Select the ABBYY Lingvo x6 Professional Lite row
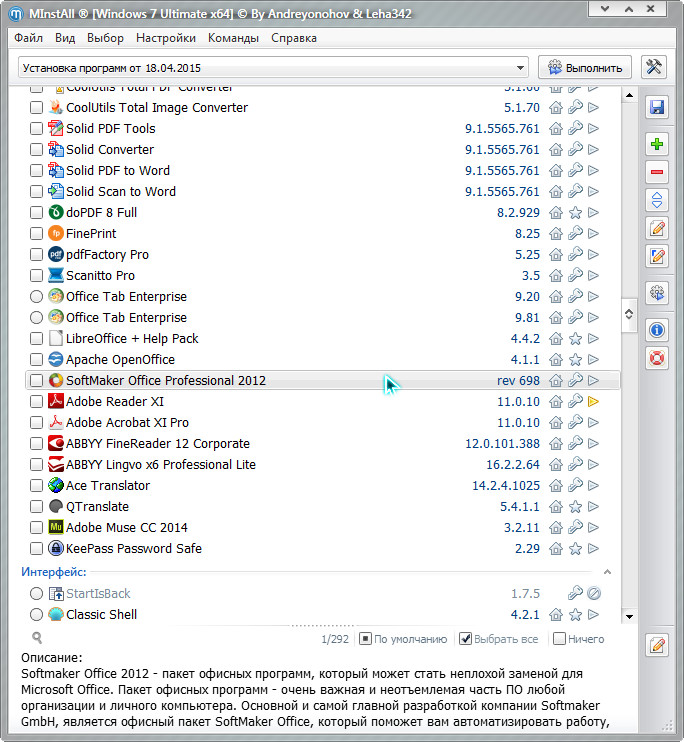Viewport: 684px width, 742px height. pyautogui.click(x=322, y=465)
